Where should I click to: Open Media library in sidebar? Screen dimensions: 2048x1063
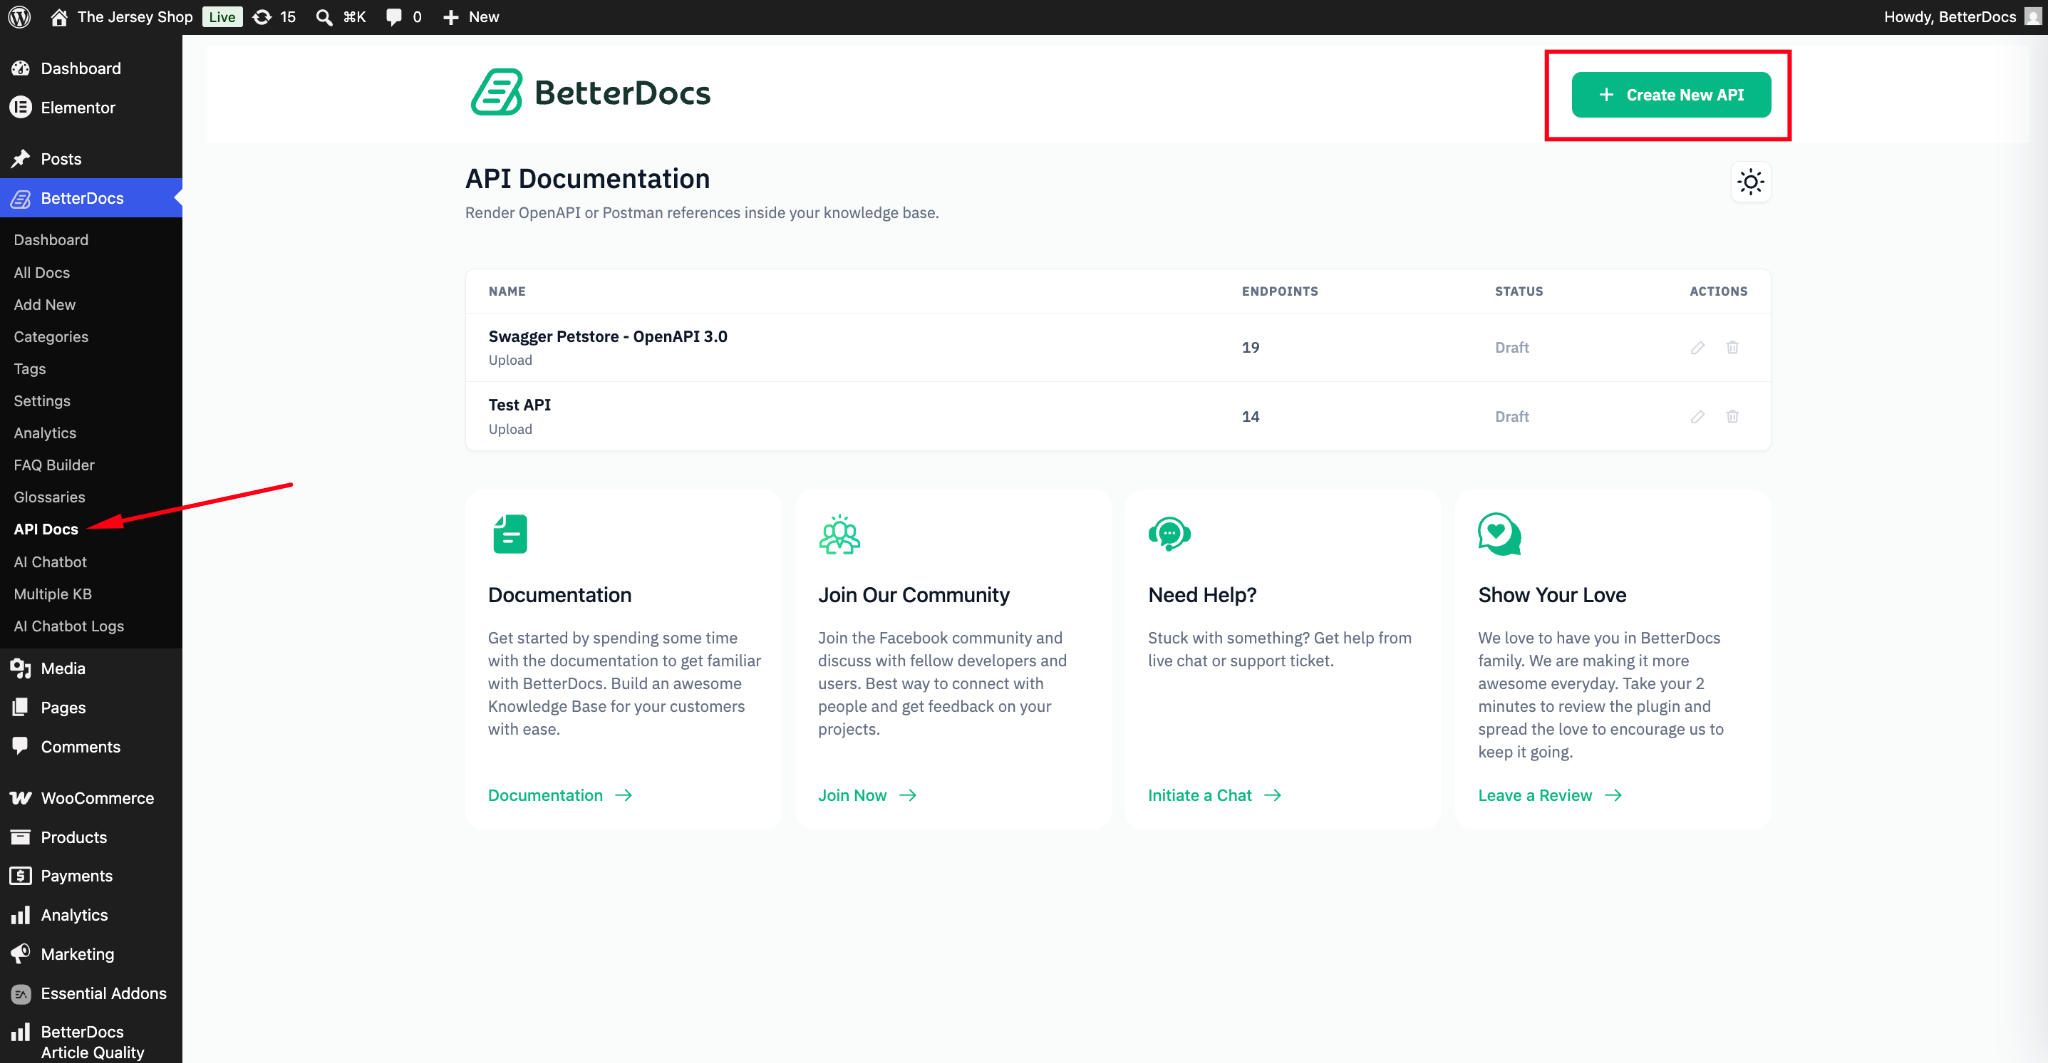(63, 668)
